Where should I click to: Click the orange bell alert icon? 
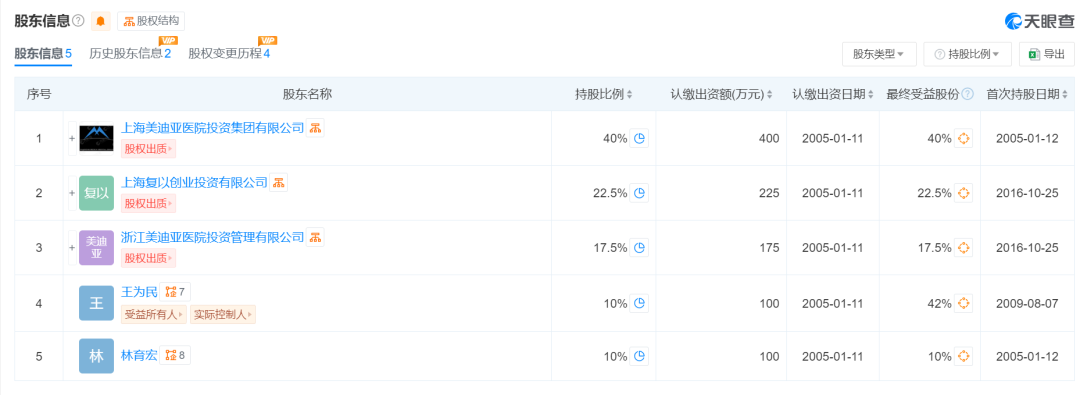[x=101, y=21]
